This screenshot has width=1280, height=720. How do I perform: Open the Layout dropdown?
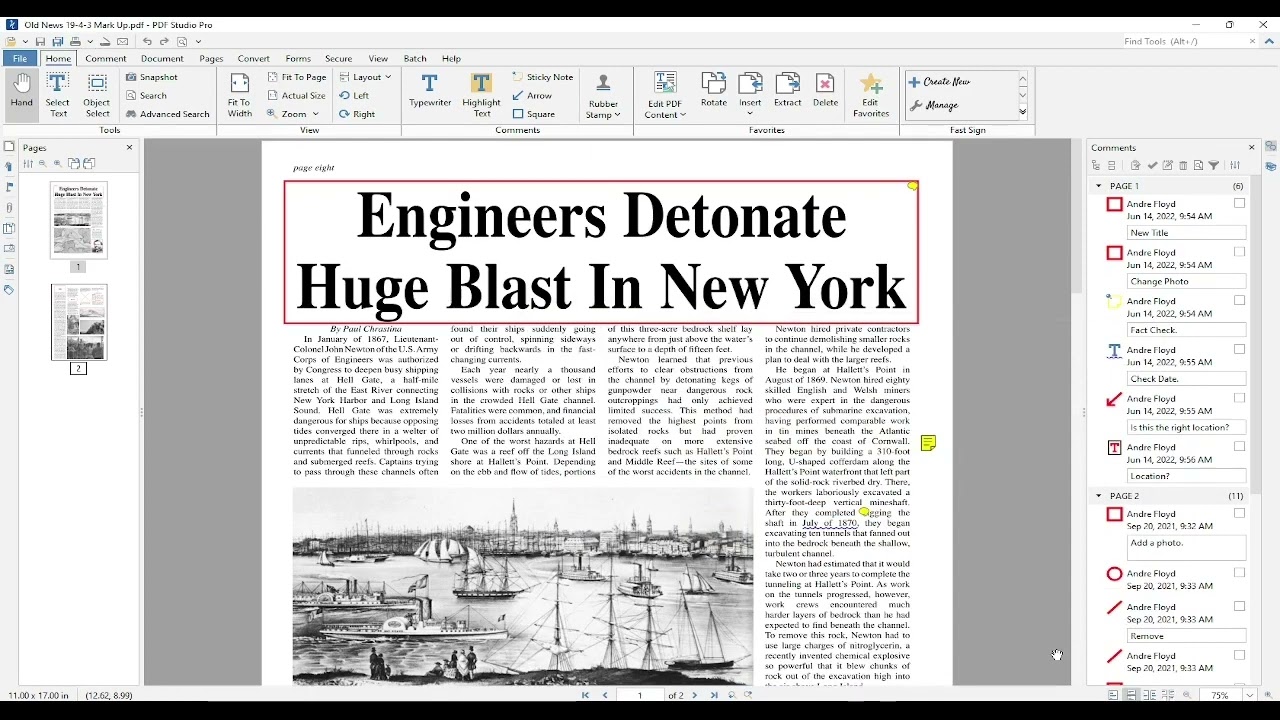click(x=365, y=77)
